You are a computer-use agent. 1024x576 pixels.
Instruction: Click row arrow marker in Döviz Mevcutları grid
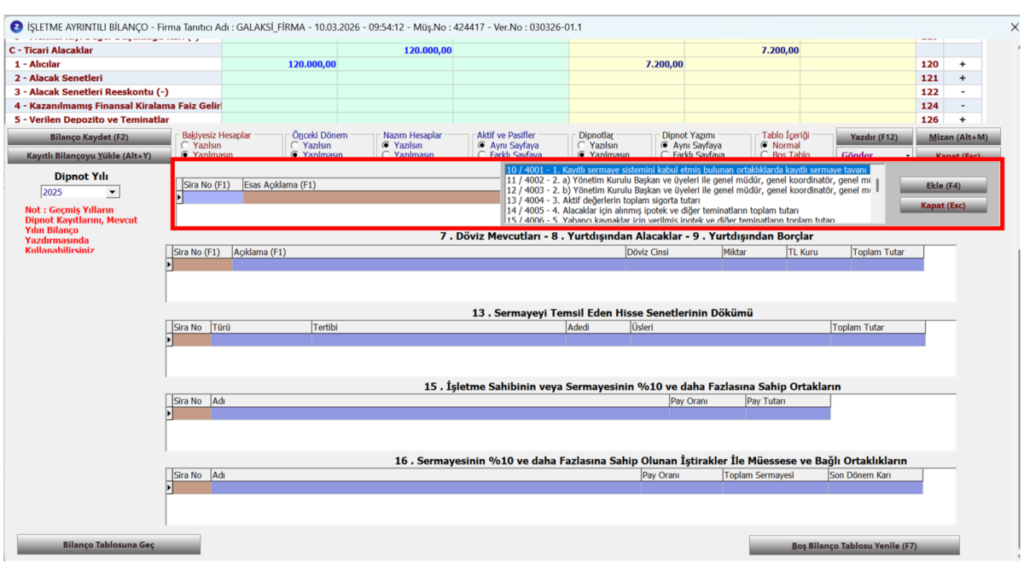169,264
